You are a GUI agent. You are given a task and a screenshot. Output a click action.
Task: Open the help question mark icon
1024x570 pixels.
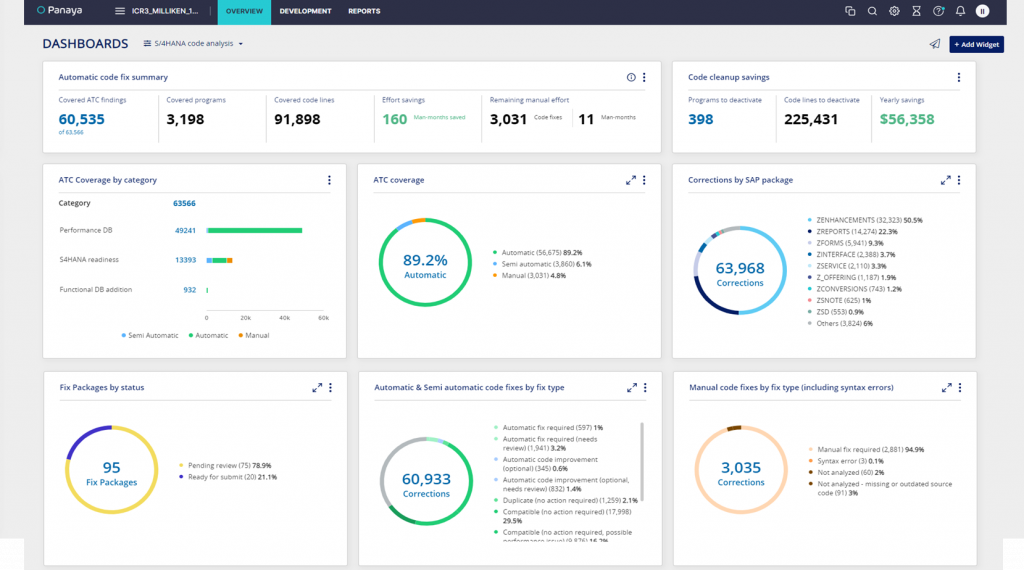tap(938, 11)
